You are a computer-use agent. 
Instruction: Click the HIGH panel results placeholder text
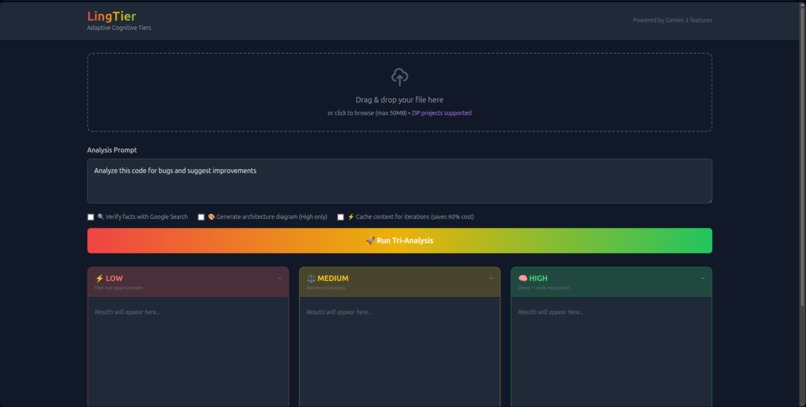(551, 312)
